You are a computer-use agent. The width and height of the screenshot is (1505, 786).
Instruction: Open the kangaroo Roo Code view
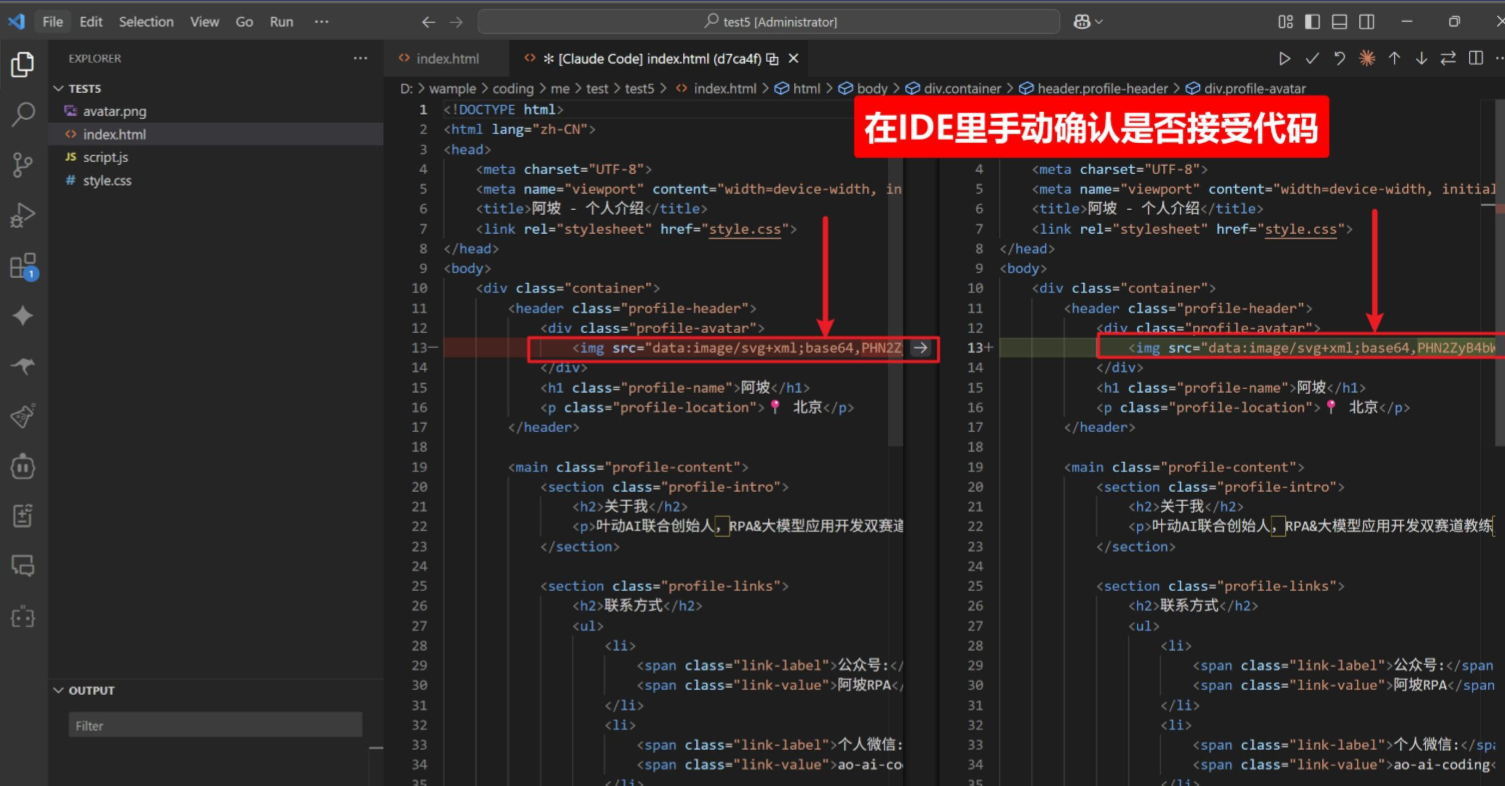22,366
